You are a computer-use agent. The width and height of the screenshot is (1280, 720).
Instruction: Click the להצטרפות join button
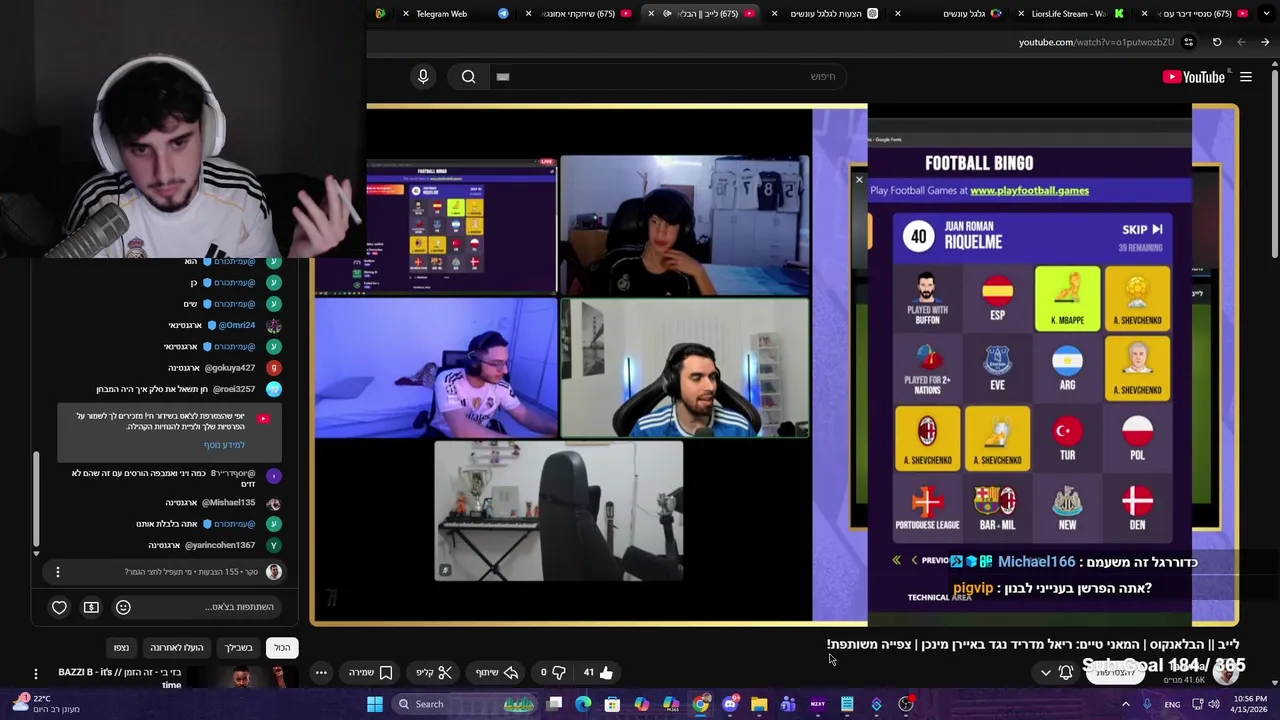[x=1114, y=673]
